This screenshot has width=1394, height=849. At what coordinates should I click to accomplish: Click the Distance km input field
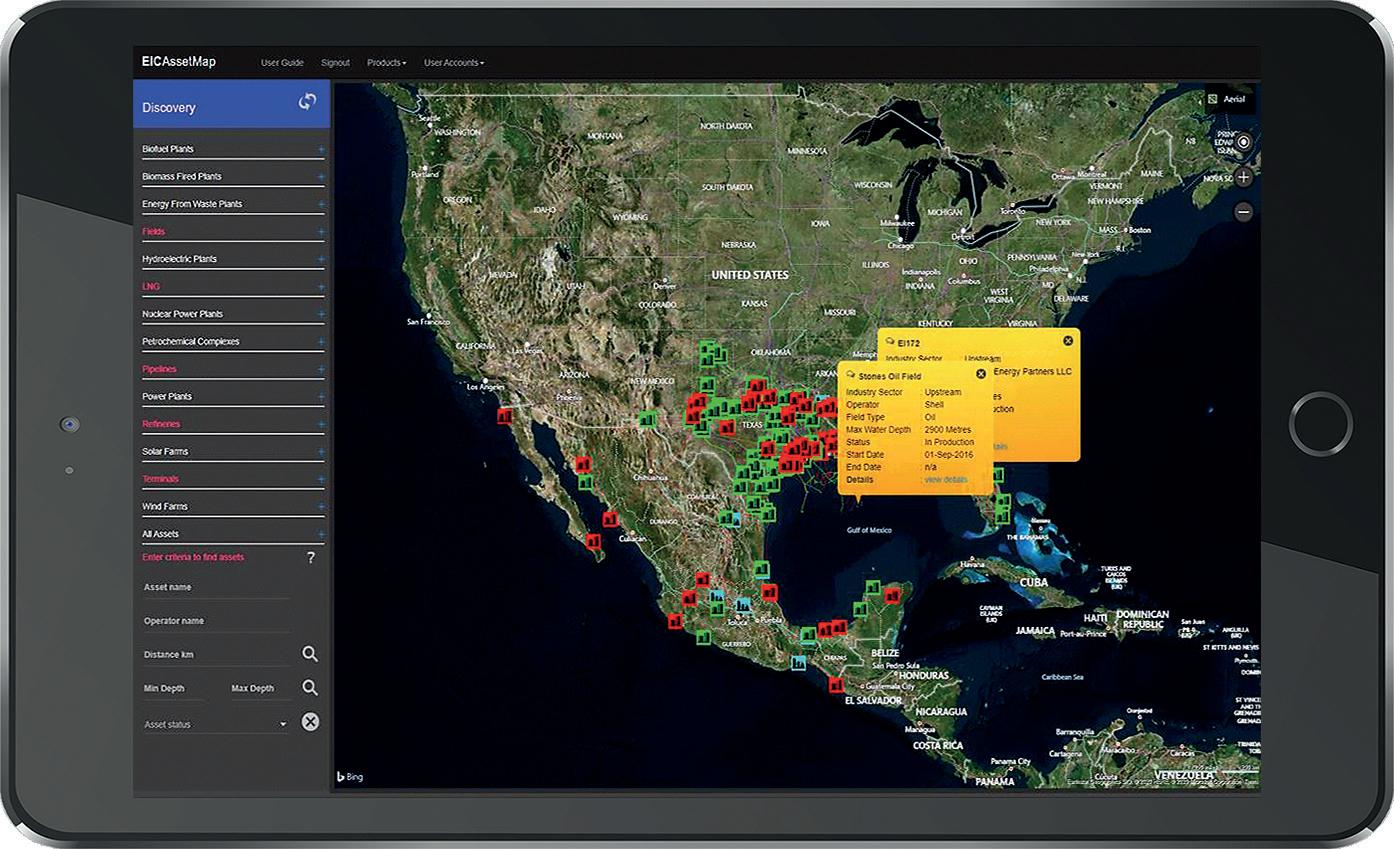[x=216, y=655]
